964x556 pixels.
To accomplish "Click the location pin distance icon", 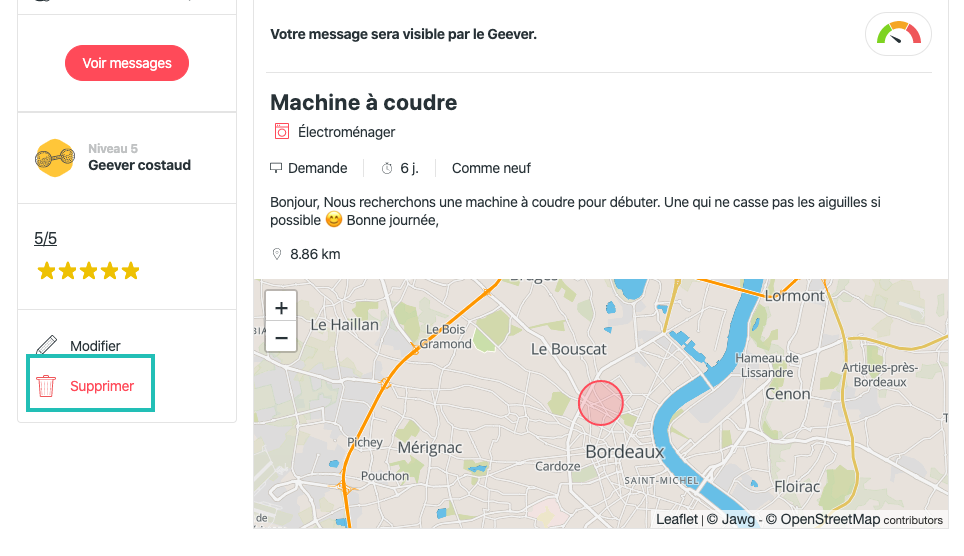I will (x=277, y=254).
